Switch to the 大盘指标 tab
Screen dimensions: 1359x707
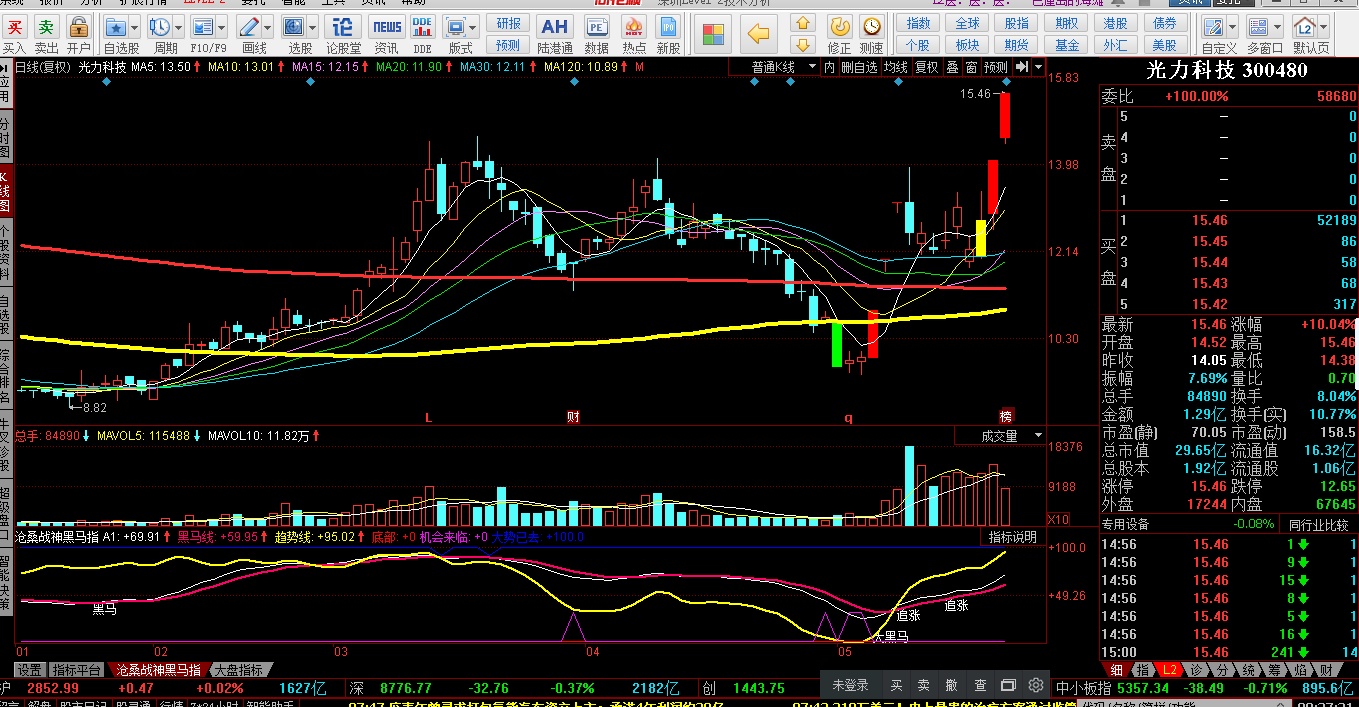coord(238,670)
